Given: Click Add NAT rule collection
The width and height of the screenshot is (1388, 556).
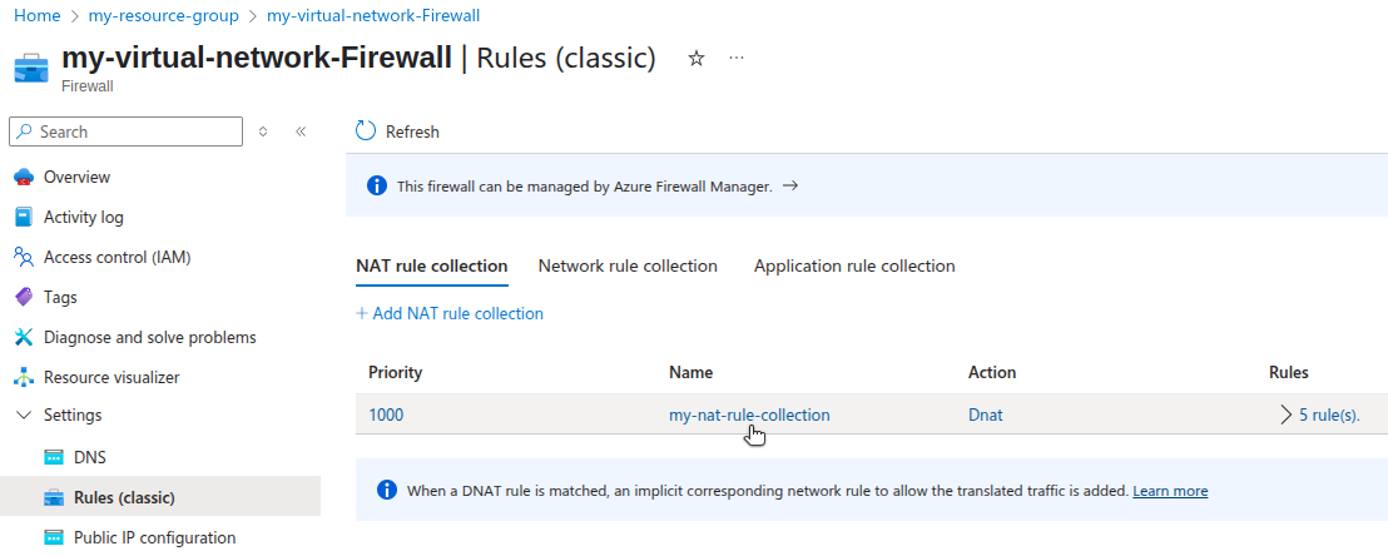Looking at the screenshot, I should click(x=450, y=313).
